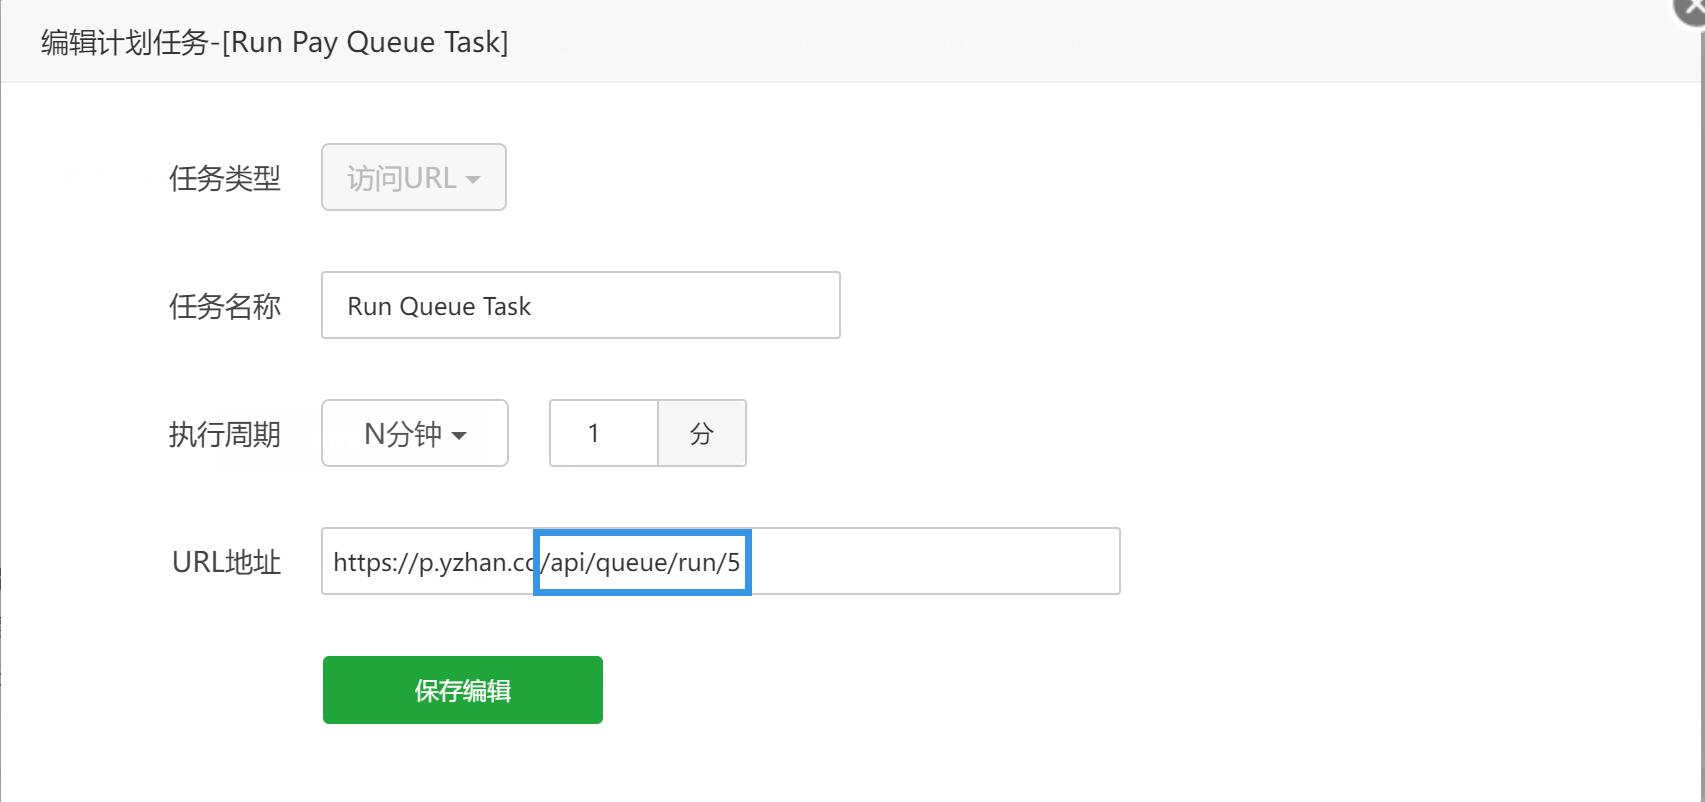
Task: Change the schedule unit via N分钟 selector
Action: [x=413, y=433]
